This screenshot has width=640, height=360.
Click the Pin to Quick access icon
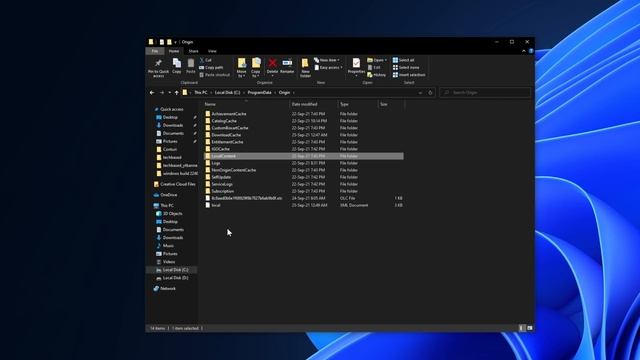(x=158, y=63)
